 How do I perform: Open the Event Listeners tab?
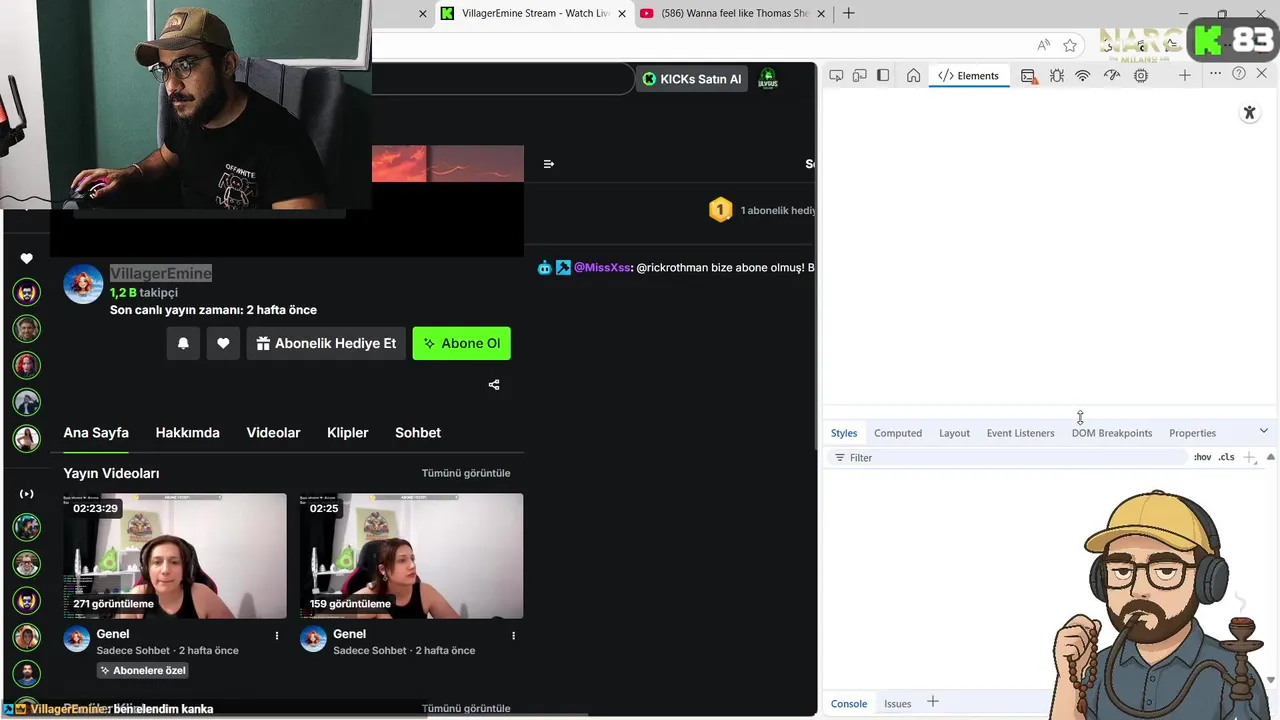[1020, 433]
